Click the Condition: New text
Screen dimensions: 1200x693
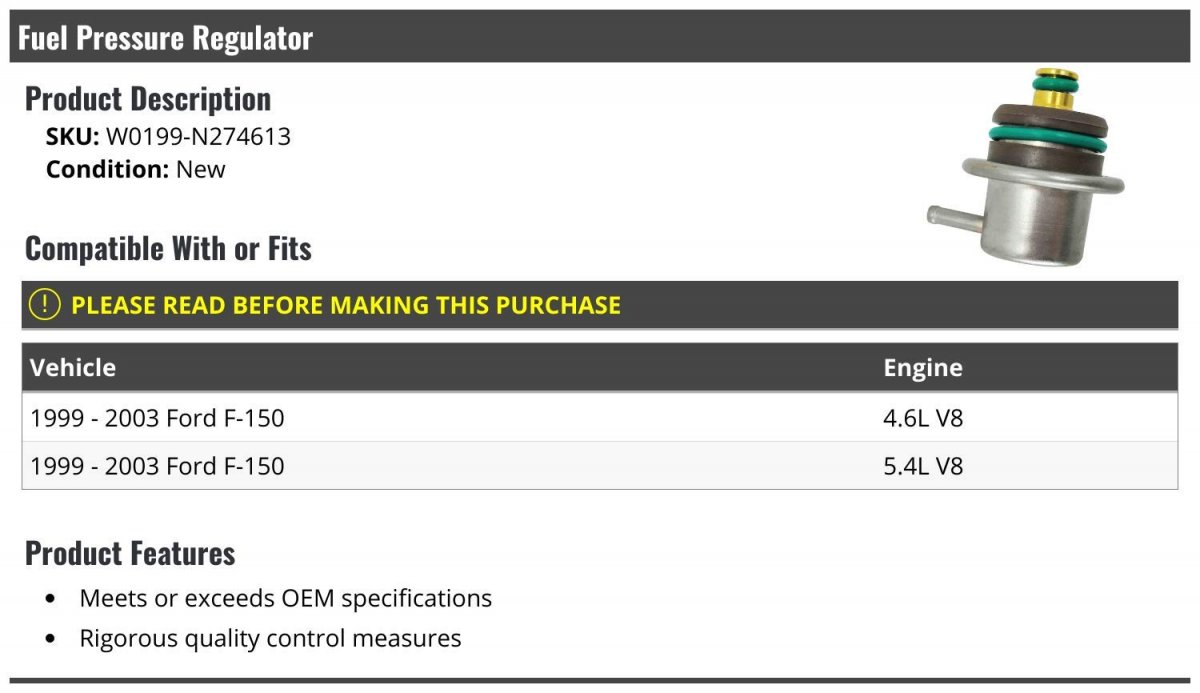[136, 169]
